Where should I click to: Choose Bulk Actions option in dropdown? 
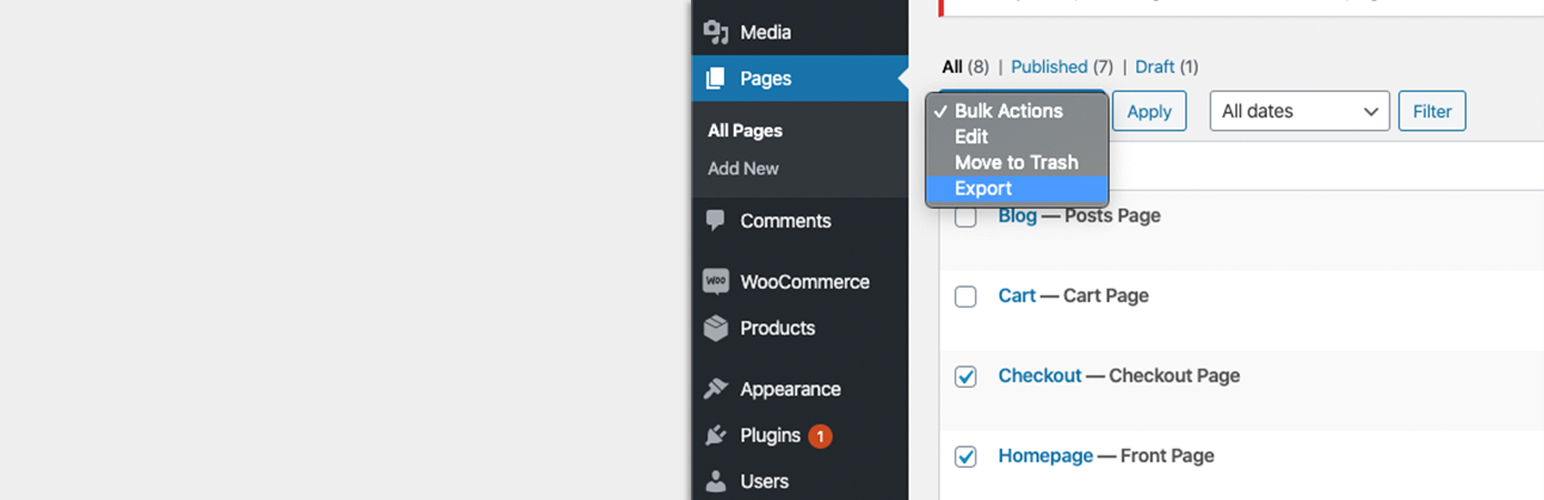click(1017, 111)
